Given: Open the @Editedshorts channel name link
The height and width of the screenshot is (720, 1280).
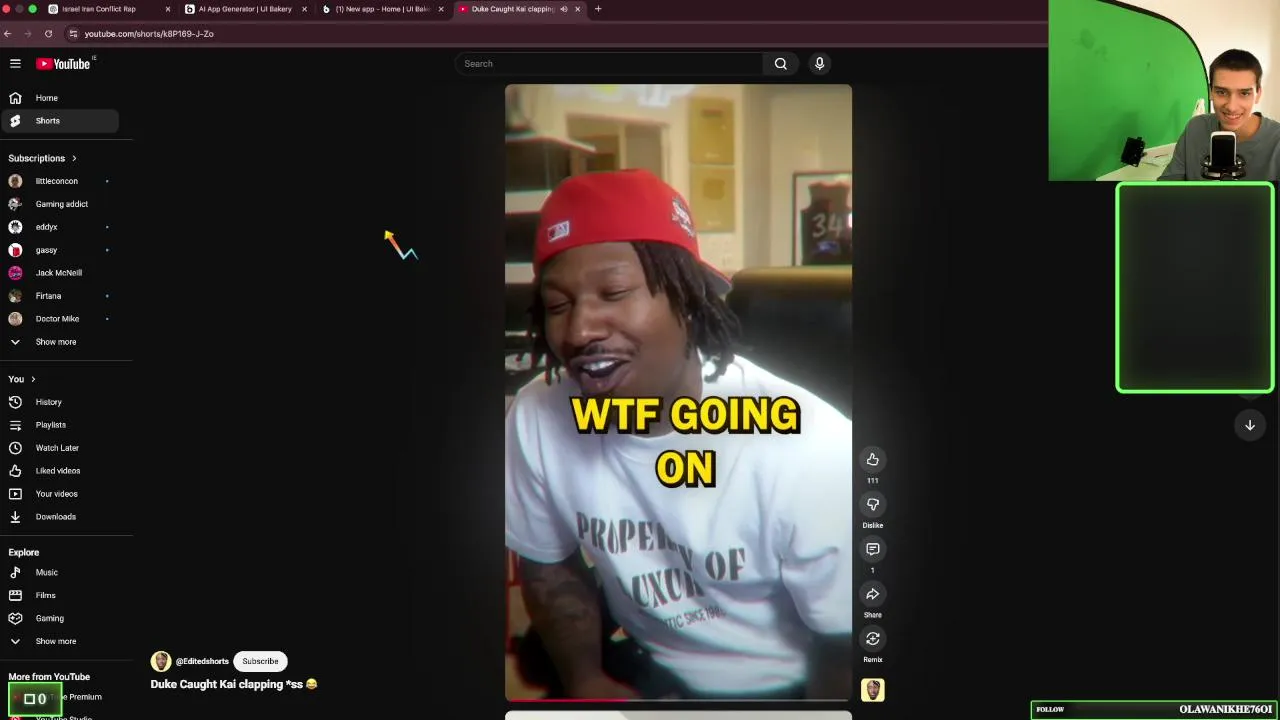Looking at the screenshot, I should [x=202, y=661].
